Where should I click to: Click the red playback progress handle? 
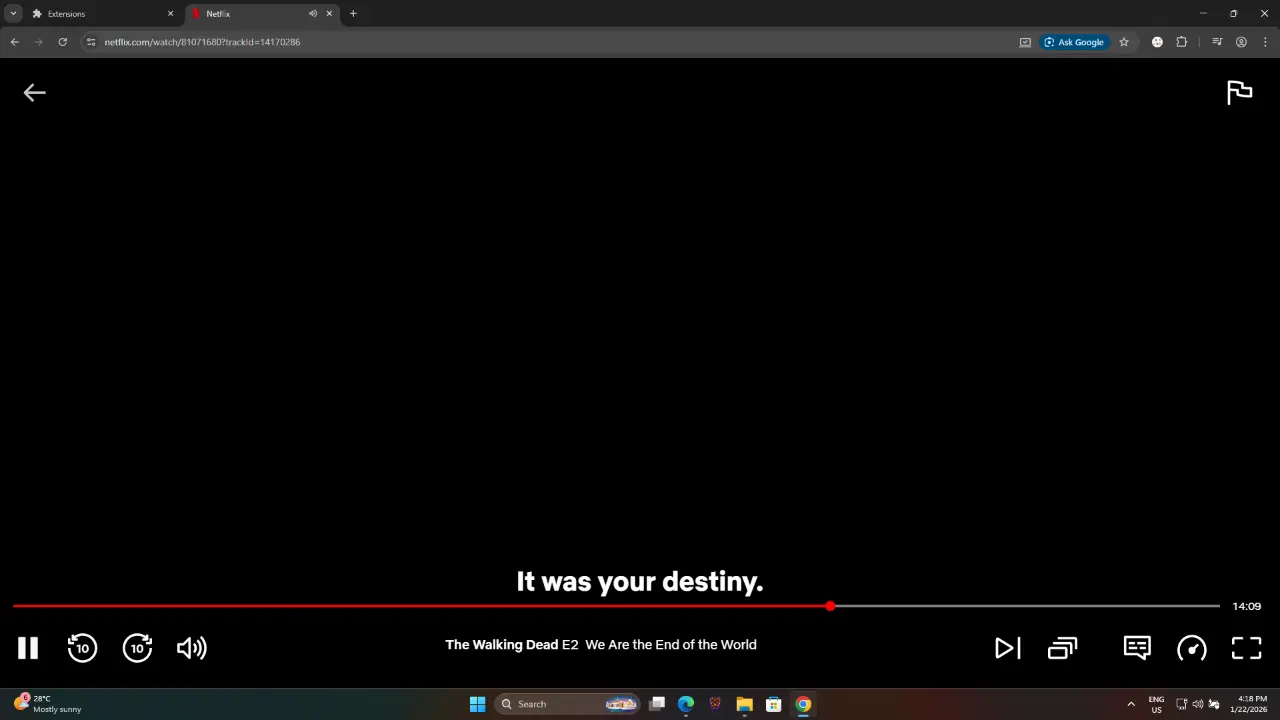tap(830, 606)
